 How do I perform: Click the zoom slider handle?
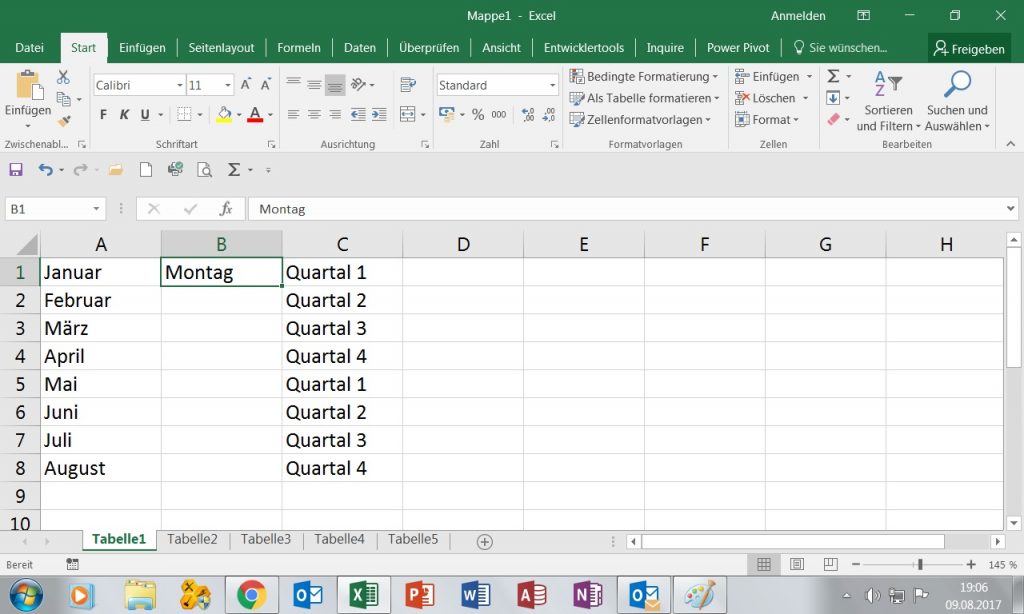[x=920, y=564]
